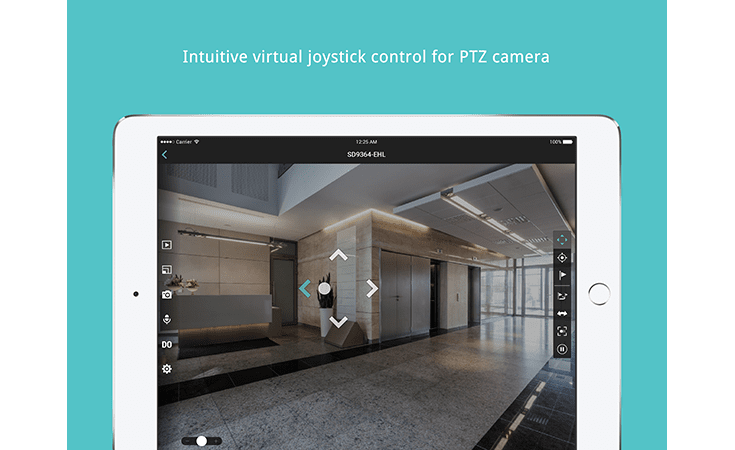Open the preset flag icon
735x450 pixels.
coord(562,276)
